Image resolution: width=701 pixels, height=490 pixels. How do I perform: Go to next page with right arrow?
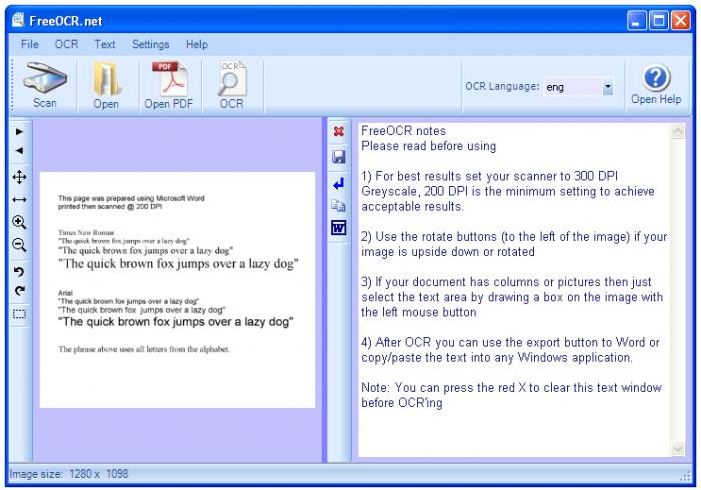[x=19, y=131]
